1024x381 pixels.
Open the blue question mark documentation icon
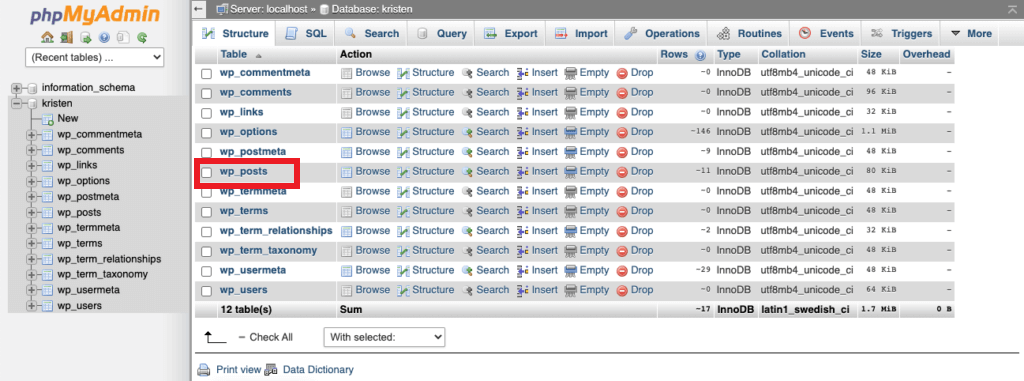click(104, 37)
